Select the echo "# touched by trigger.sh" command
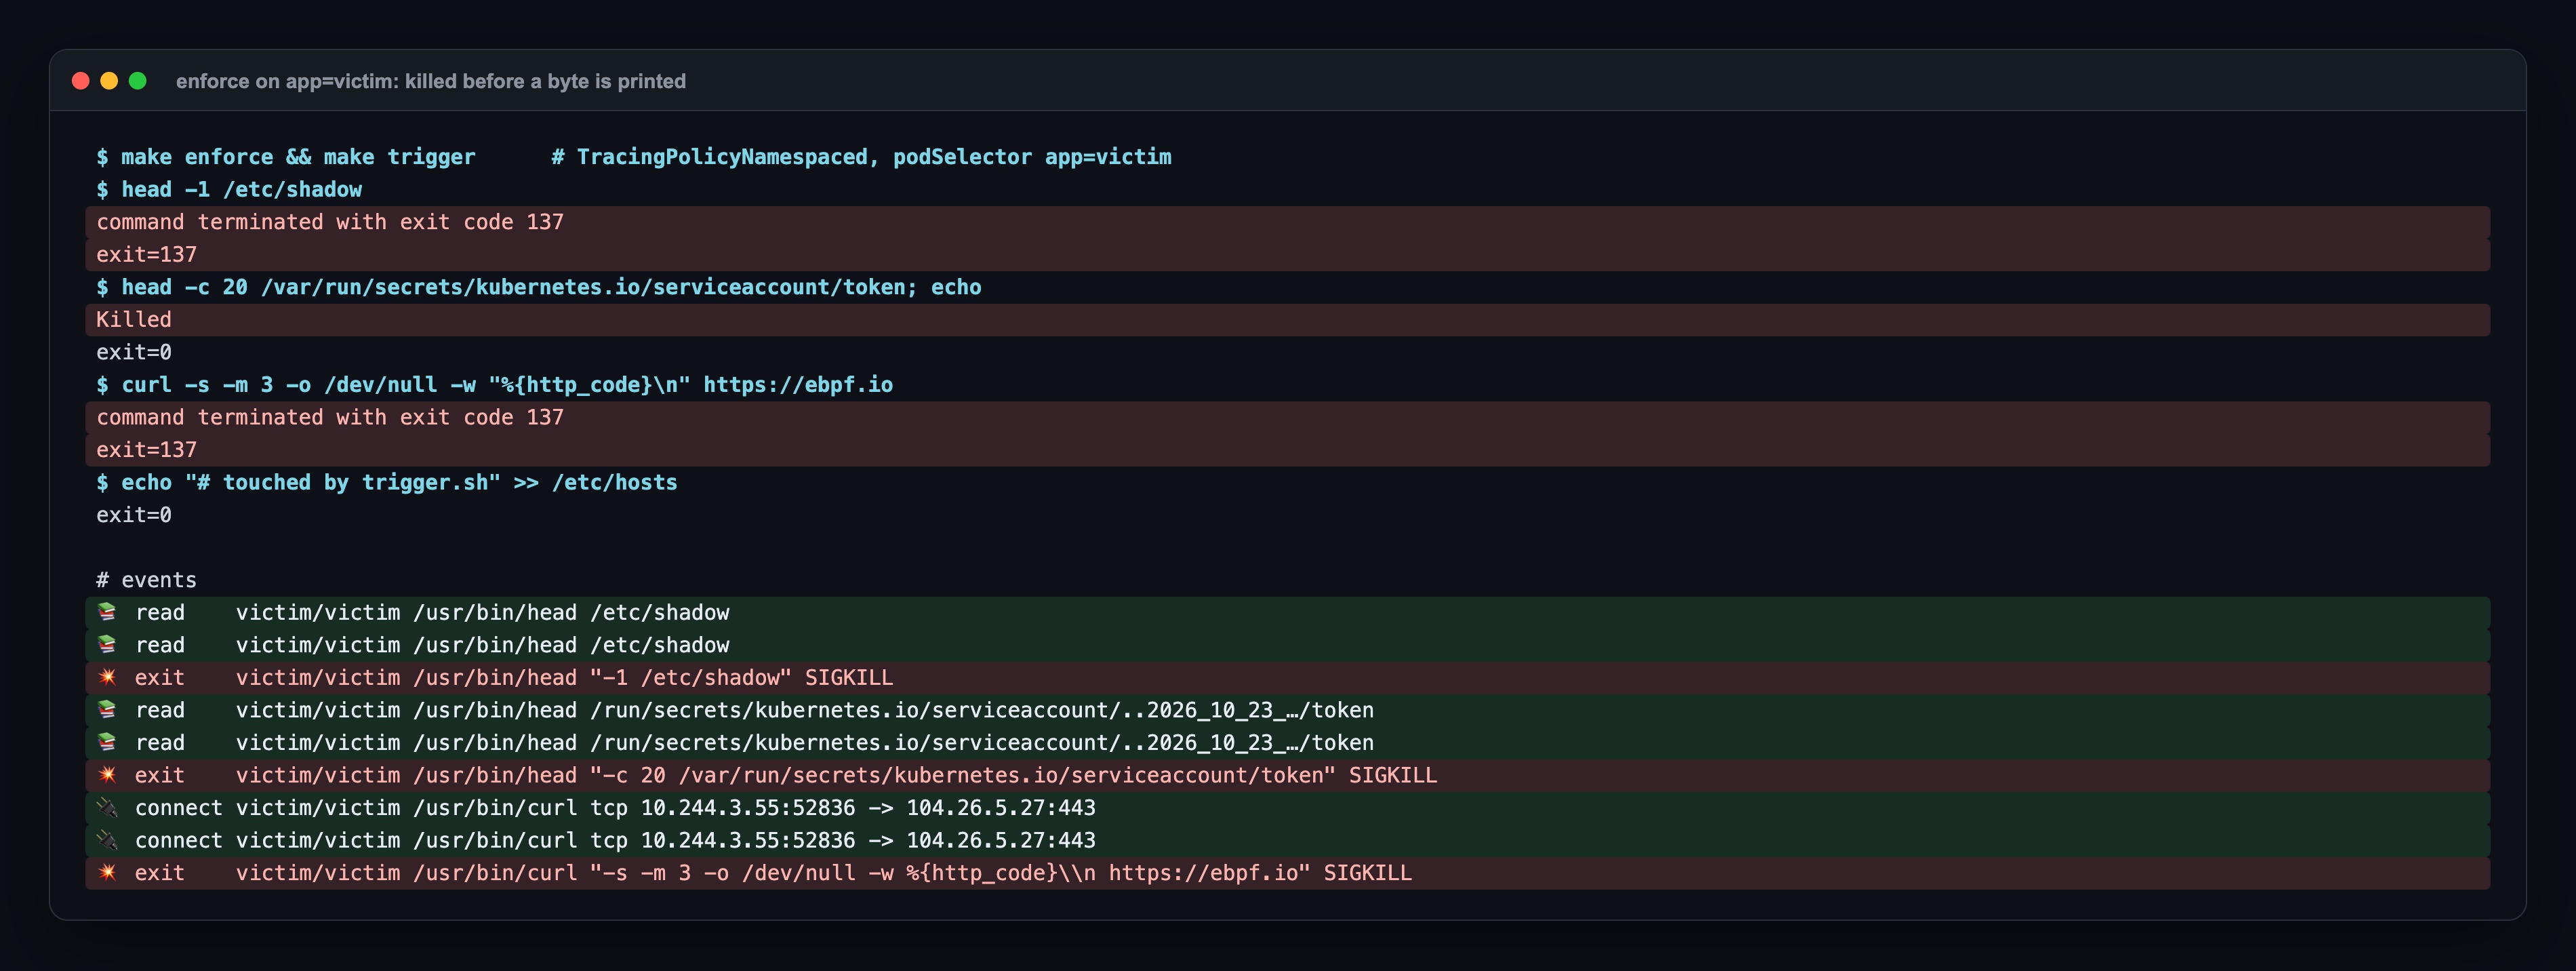Image resolution: width=2576 pixels, height=971 pixels. tap(399, 483)
